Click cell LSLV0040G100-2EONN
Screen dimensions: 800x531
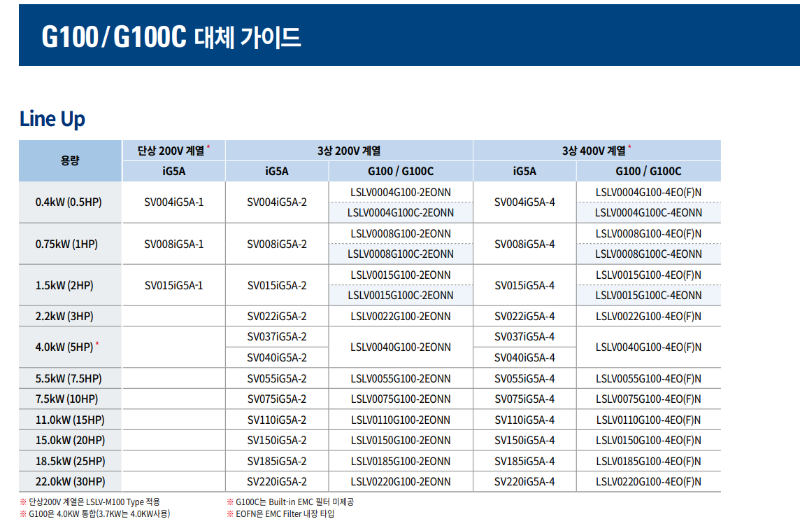pos(401,347)
